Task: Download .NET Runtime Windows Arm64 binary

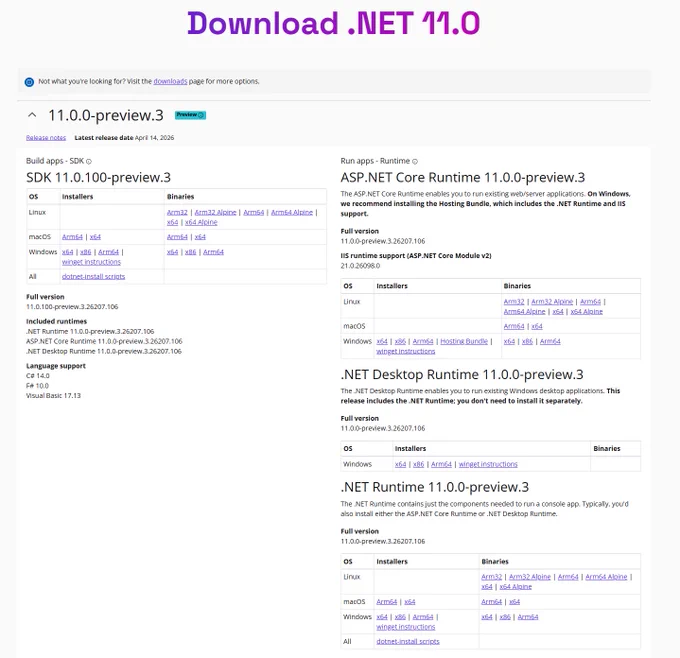Action: pyautogui.click(x=528, y=617)
